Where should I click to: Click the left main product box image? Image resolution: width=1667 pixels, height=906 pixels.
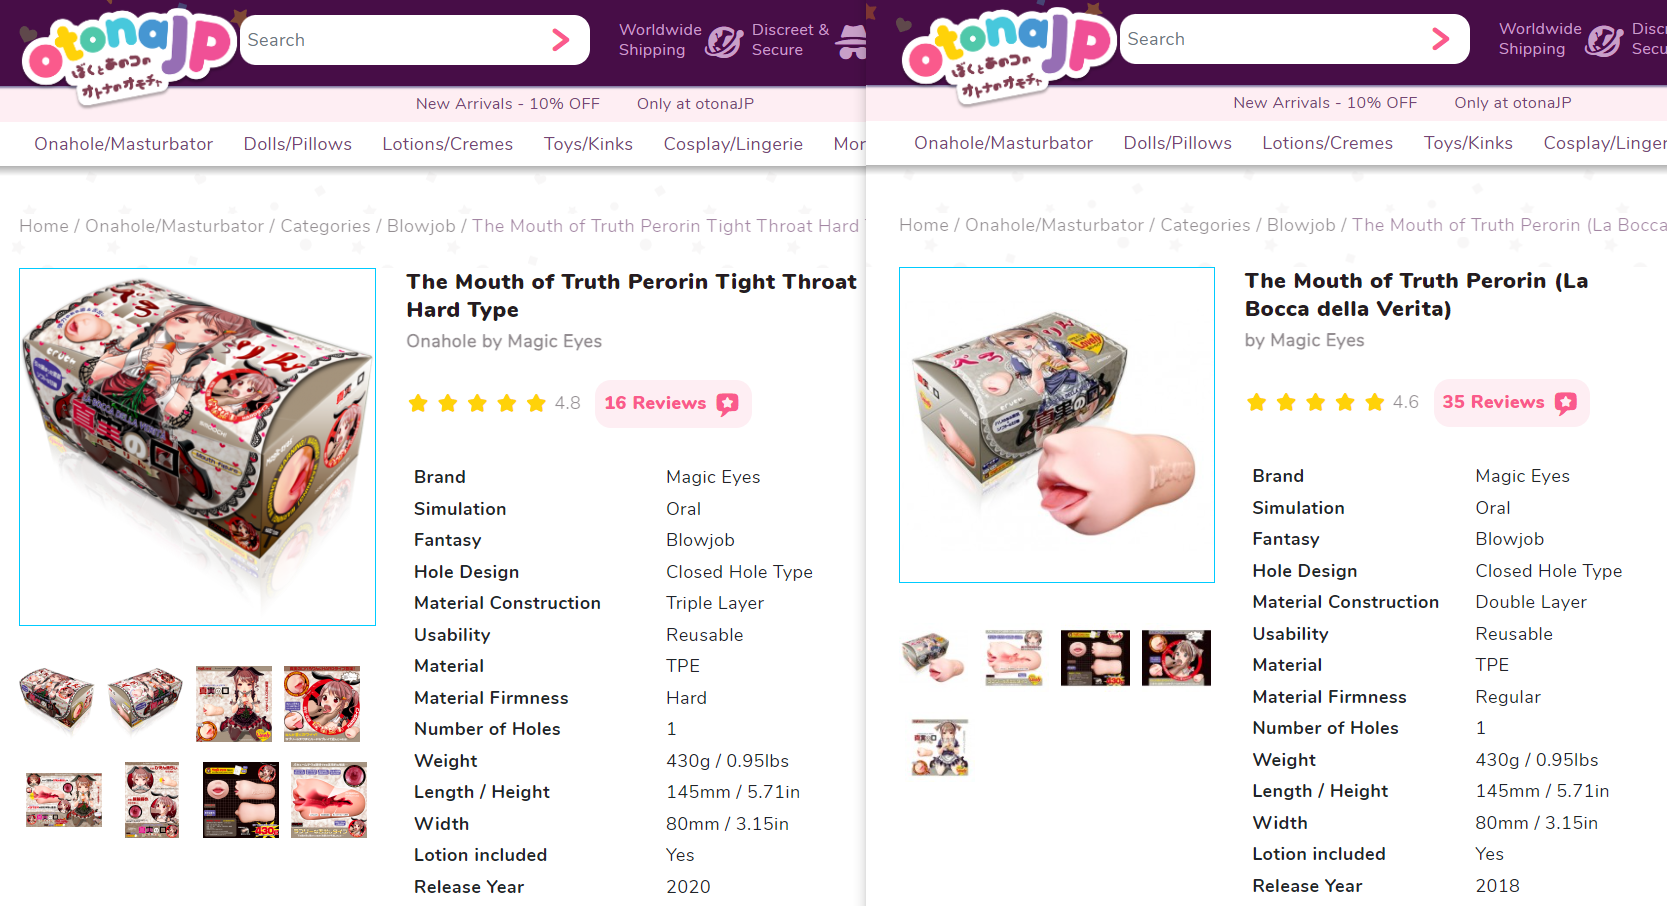[x=198, y=447]
